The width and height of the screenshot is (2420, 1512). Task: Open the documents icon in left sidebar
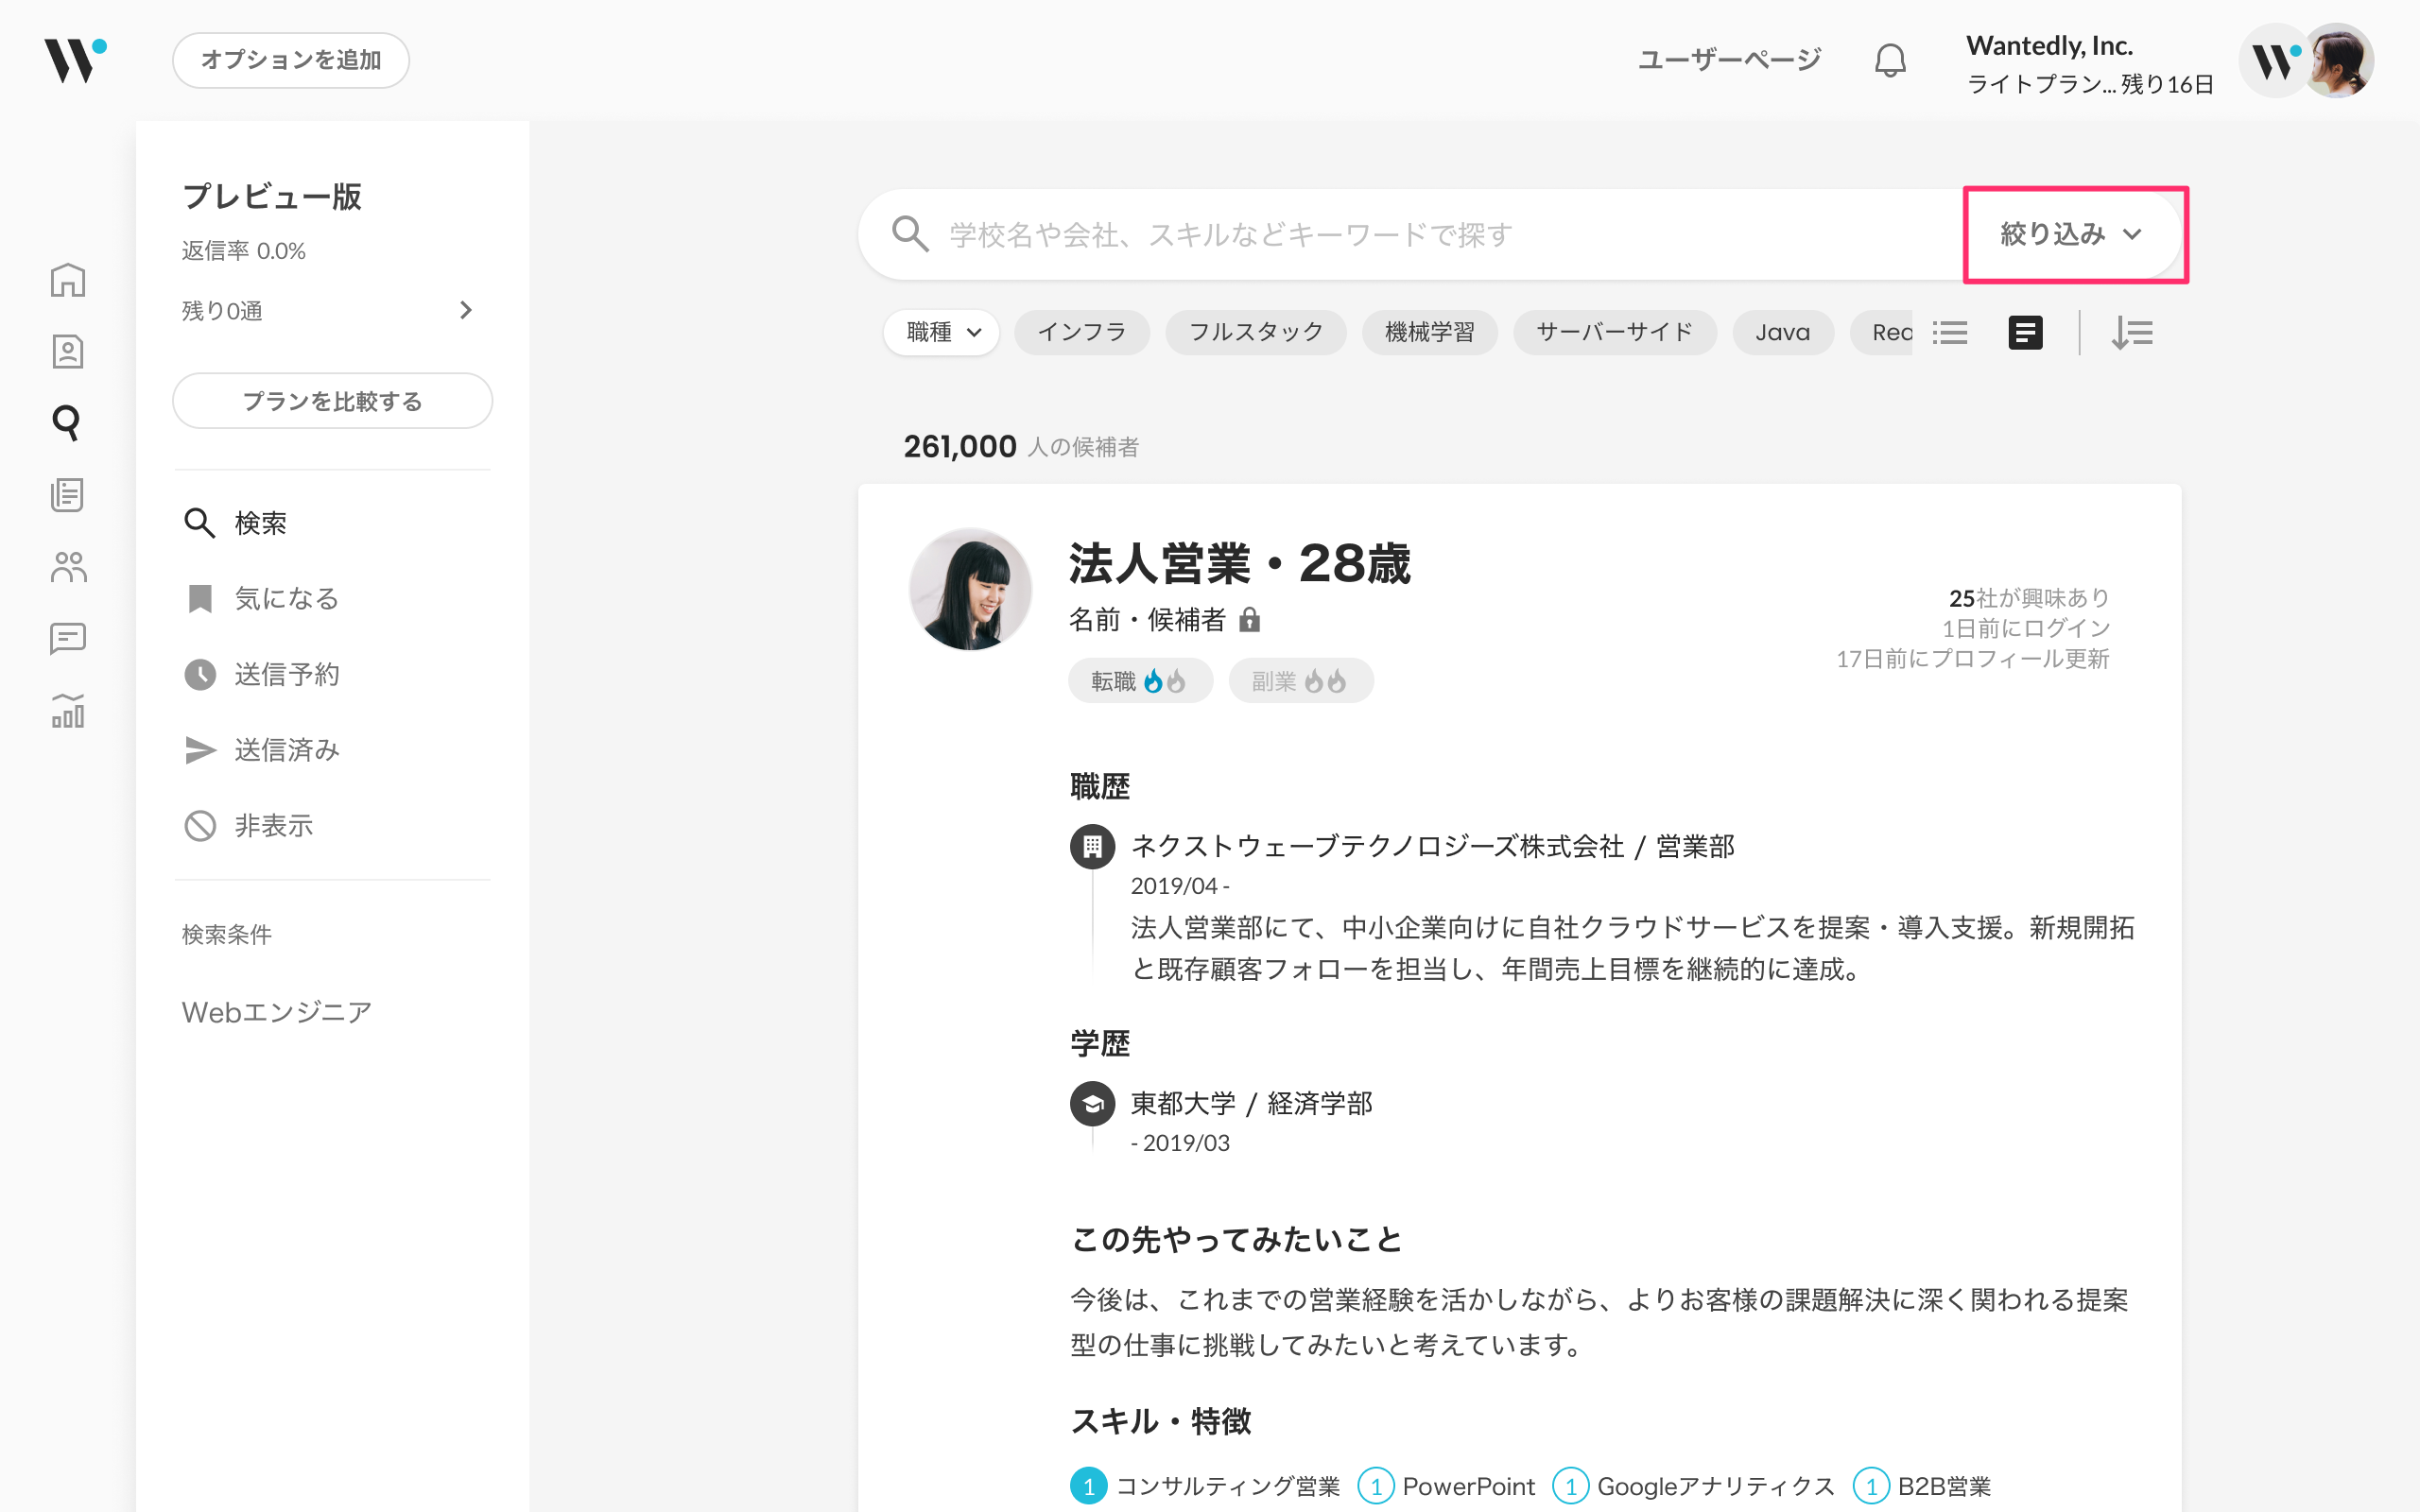tap(68, 495)
